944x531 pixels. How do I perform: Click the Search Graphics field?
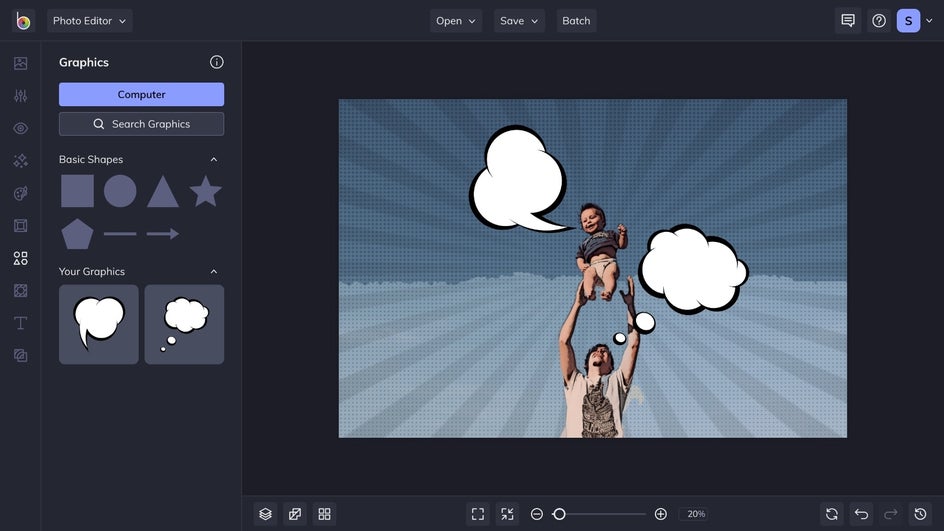tap(141, 124)
